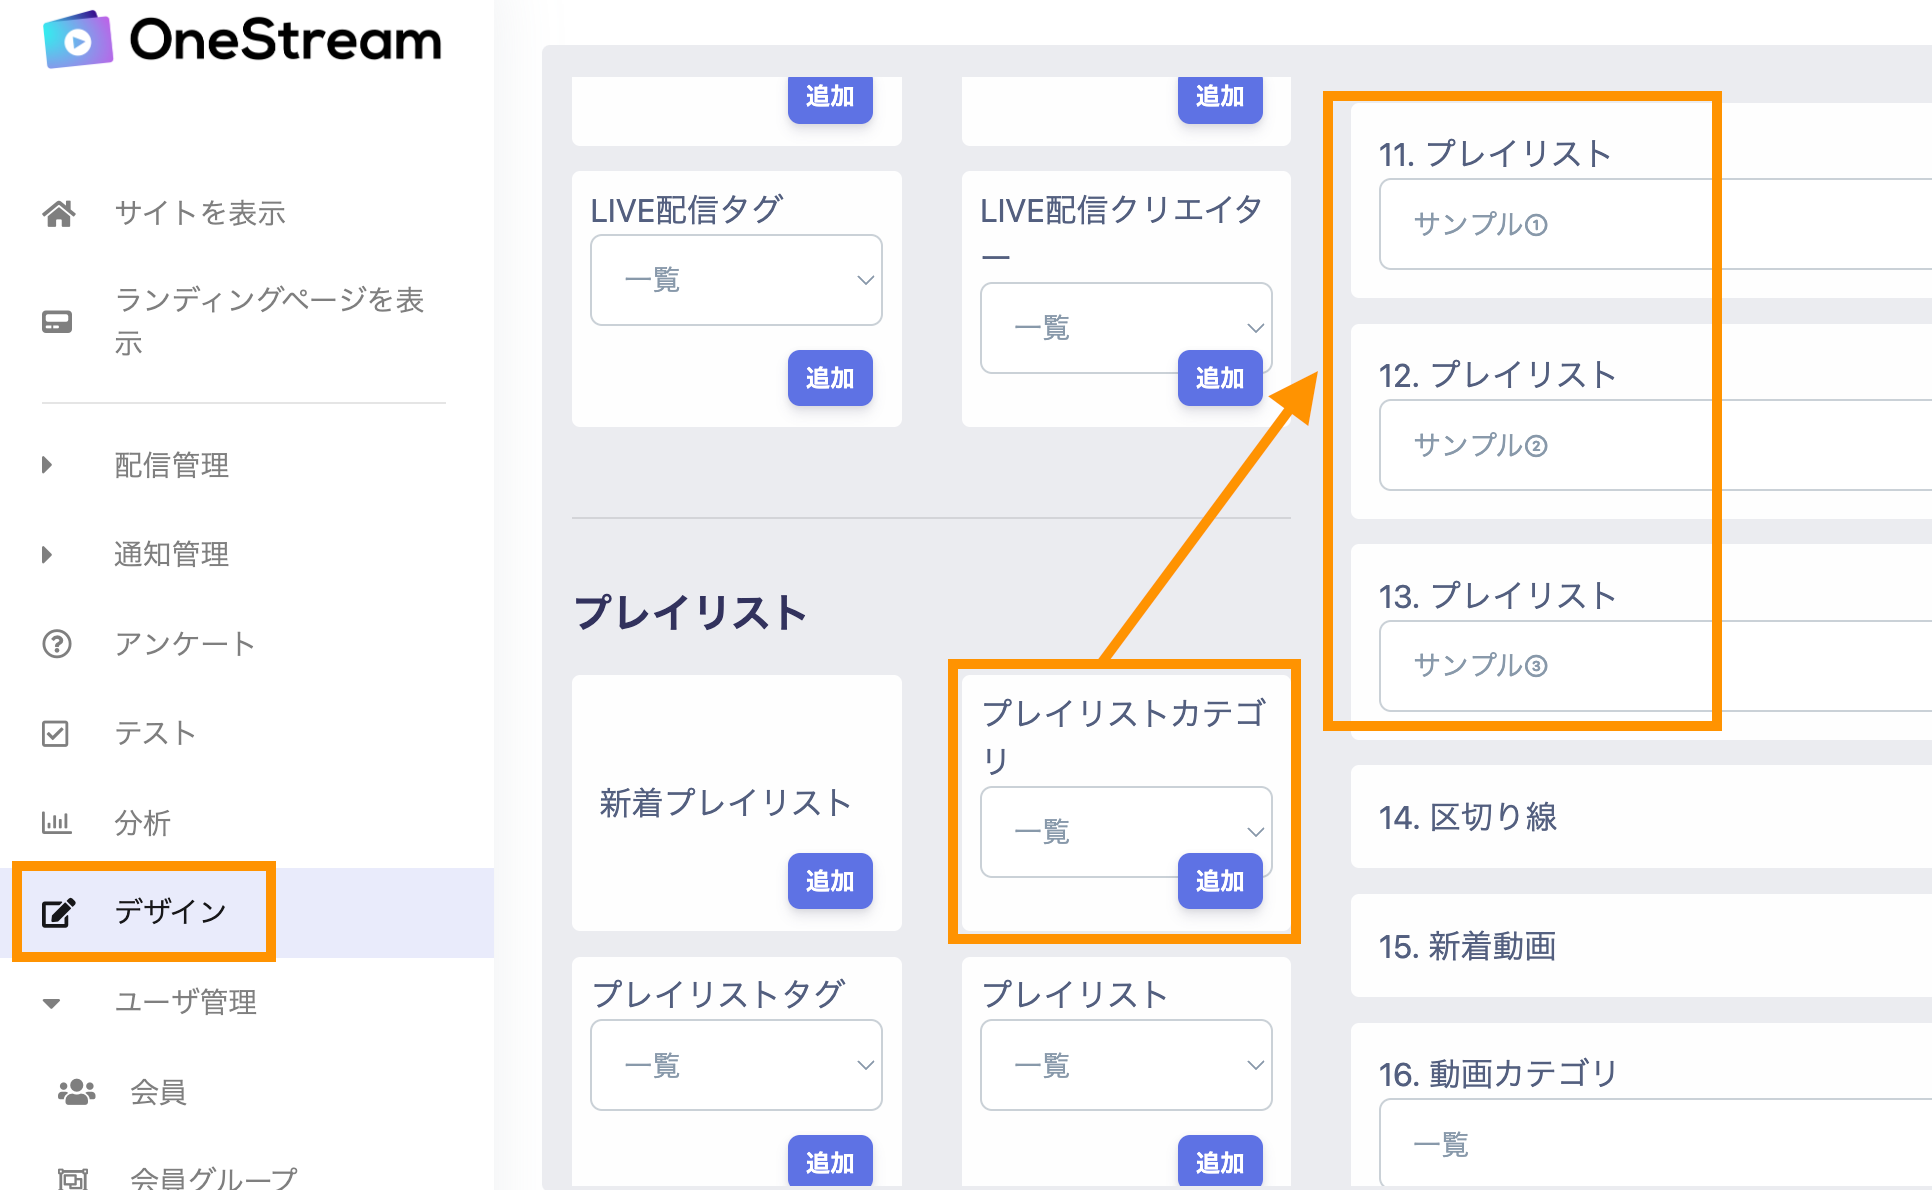Click the people icon beside 会員
Viewport: 1932px width, 1190px height.
tap(76, 1092)
